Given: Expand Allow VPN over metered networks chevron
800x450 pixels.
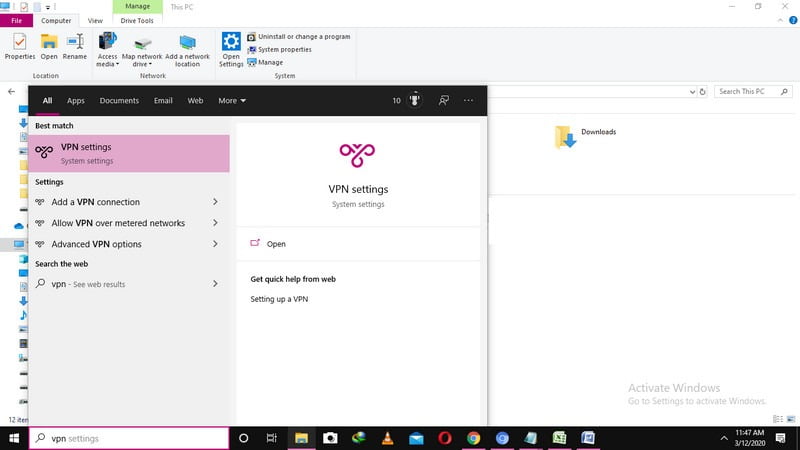Looking at the screenshot, I should tap(215, 223).
